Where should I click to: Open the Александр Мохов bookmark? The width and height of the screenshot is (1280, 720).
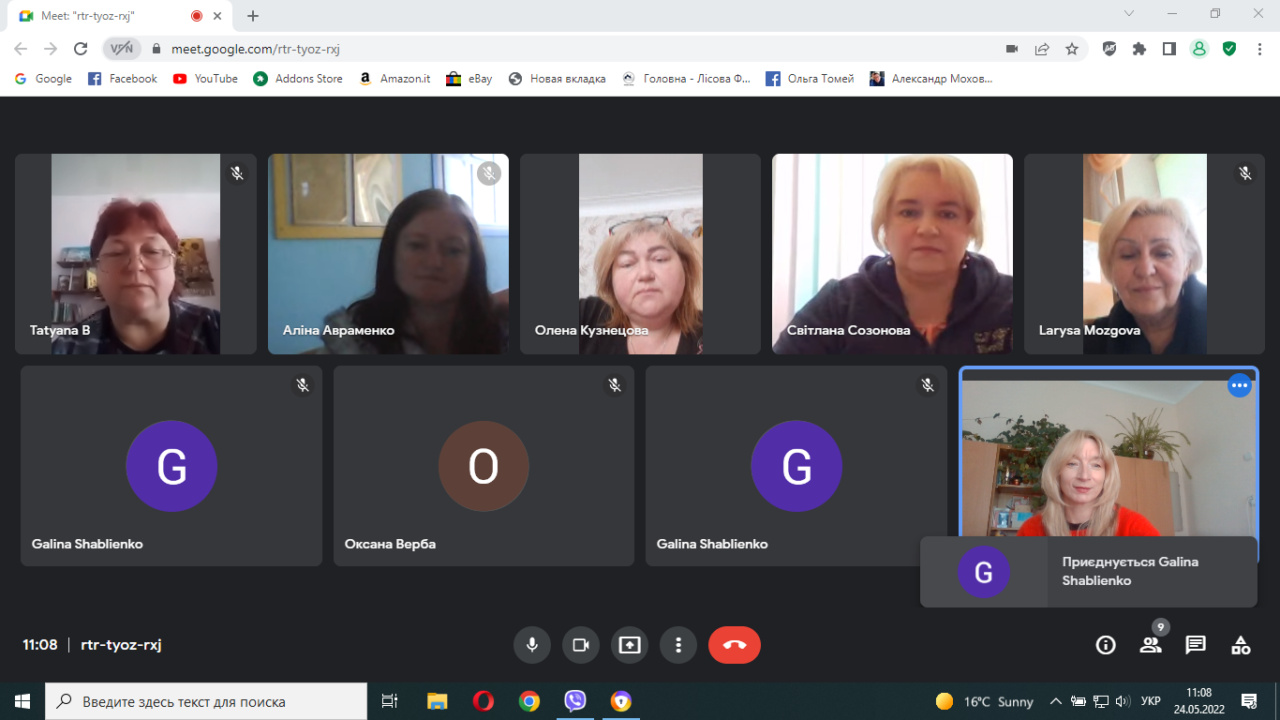[x=931, y=78]
